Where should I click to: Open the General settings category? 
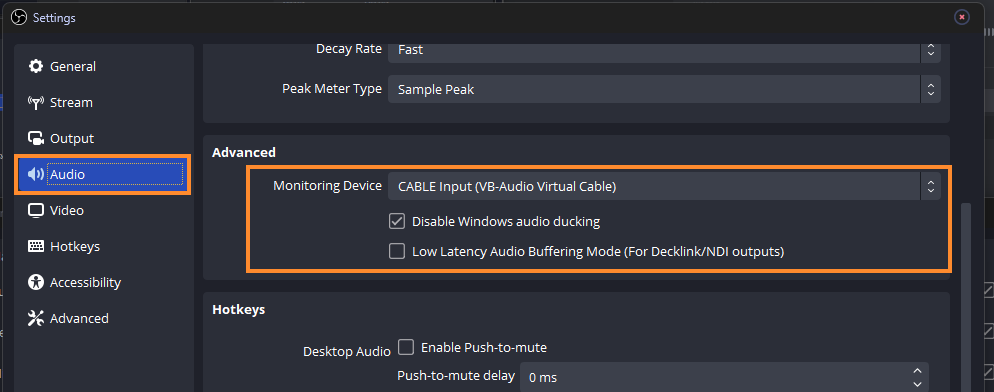(104, 66)
